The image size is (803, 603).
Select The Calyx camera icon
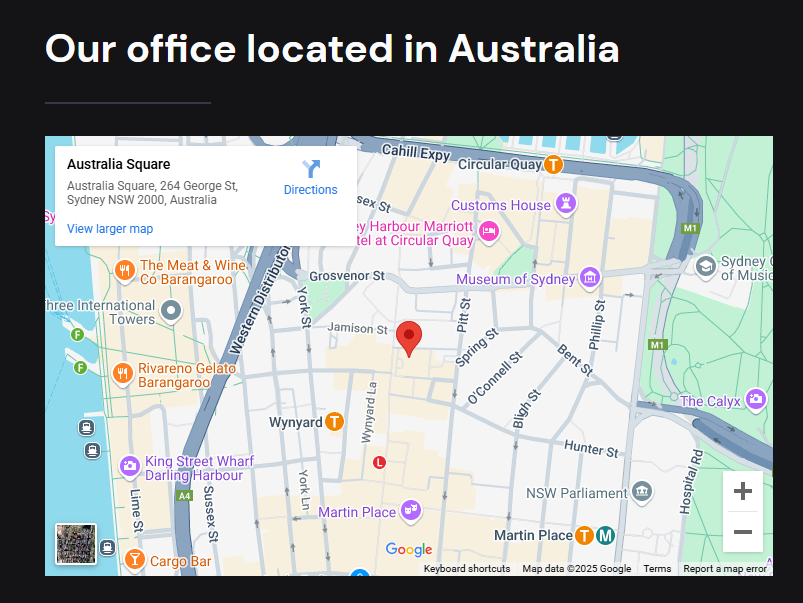(x=756, y=400)
